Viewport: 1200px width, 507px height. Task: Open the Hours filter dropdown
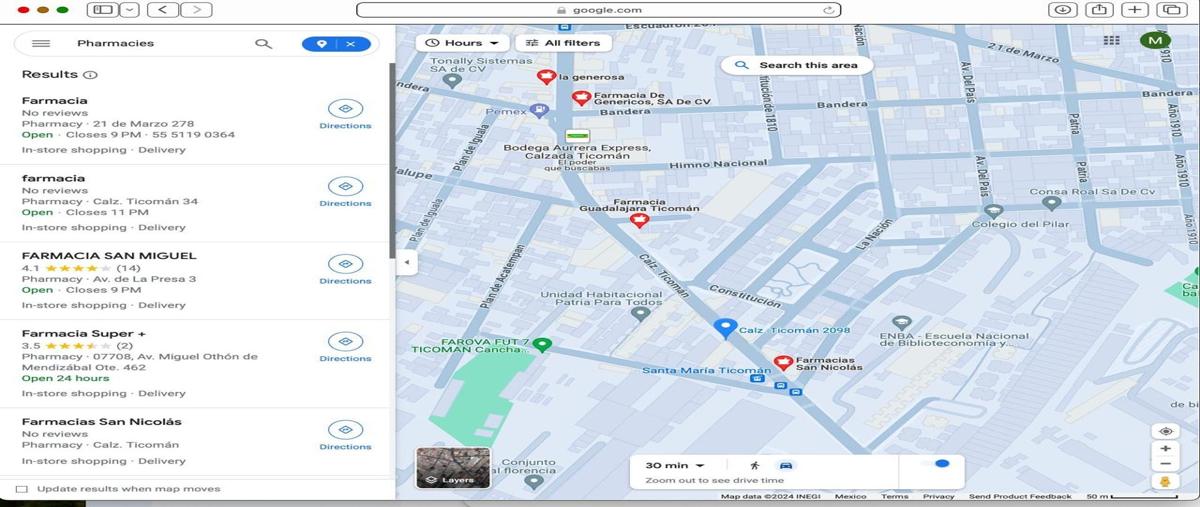(462, 43)
